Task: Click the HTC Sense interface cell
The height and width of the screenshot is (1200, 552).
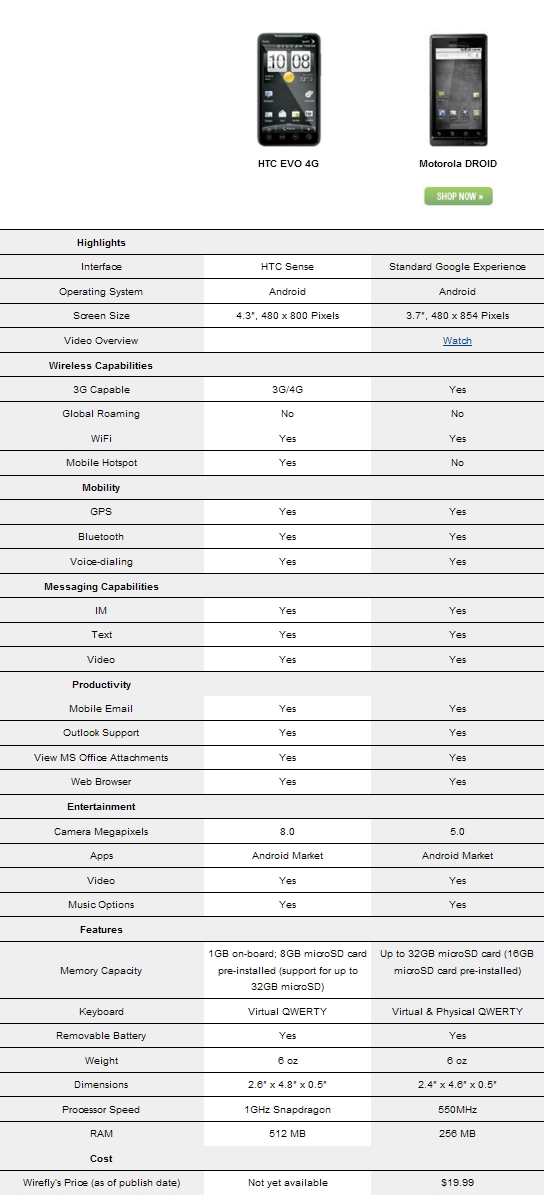Action: click(x=288, y=267)
